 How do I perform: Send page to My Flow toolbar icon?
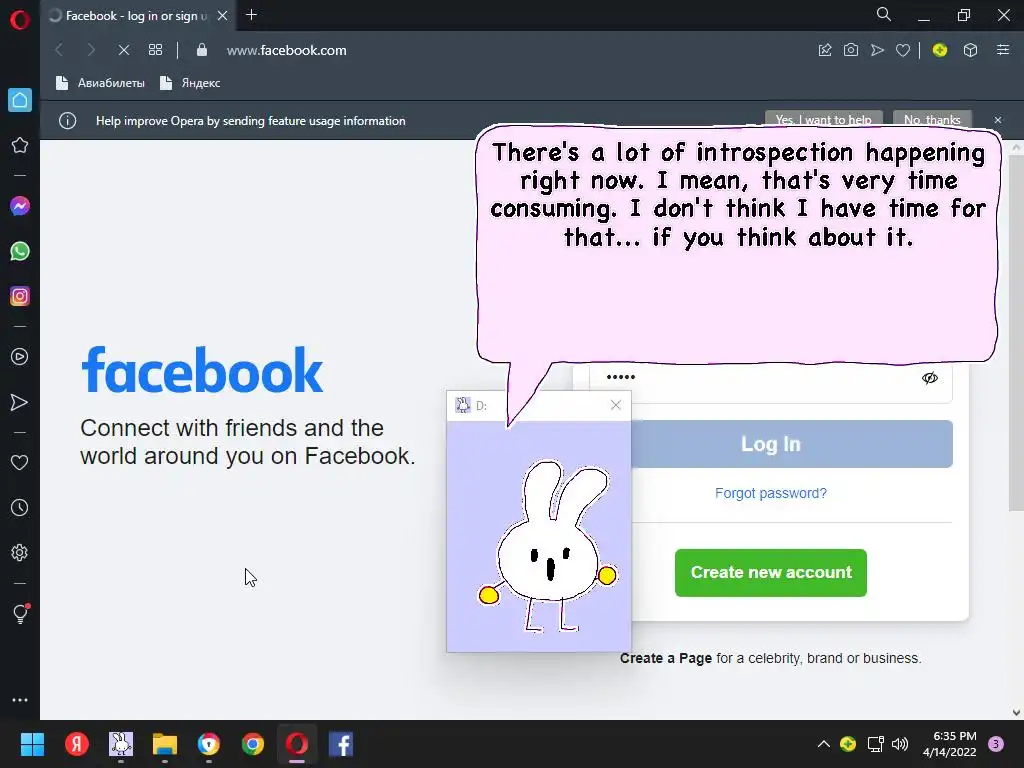pyautogui.click(x=877, y=50)
